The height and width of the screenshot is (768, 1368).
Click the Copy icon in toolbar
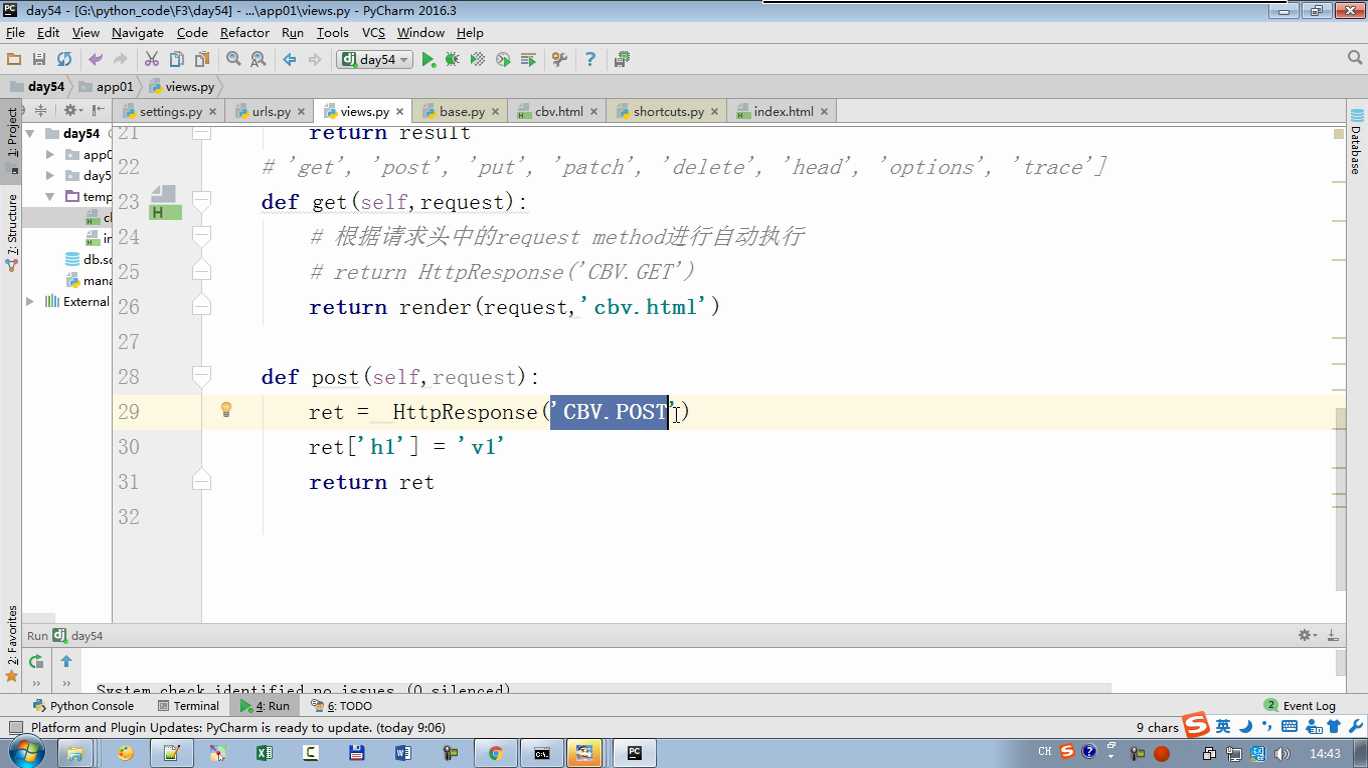click(176, 60)
